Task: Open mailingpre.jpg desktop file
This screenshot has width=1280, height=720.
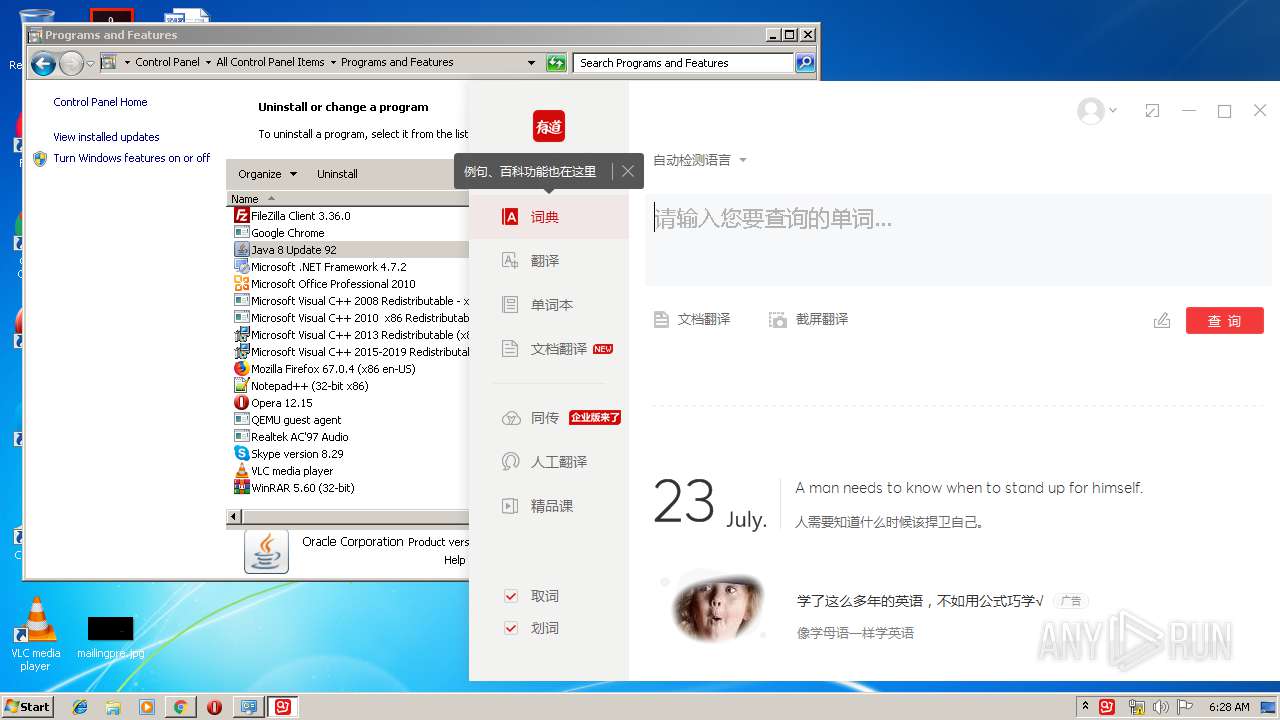Action: click(x=110, y=637)
